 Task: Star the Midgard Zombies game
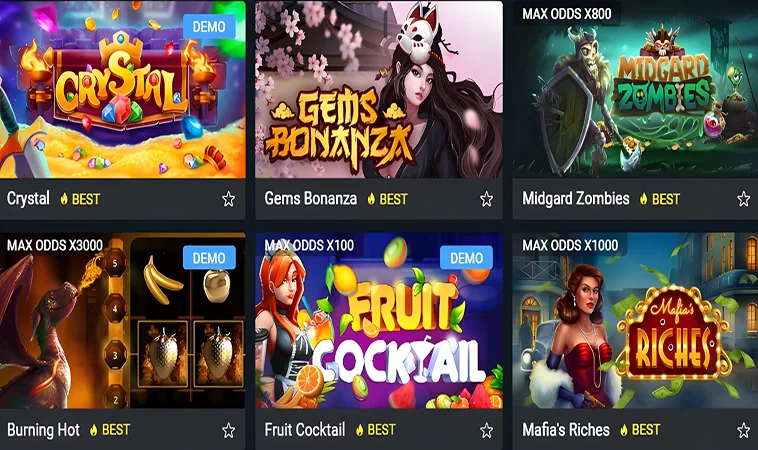click(743, 199)
